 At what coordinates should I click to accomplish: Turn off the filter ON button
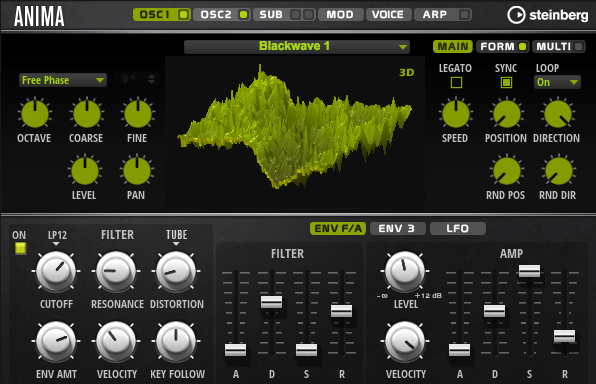point(20,248)
